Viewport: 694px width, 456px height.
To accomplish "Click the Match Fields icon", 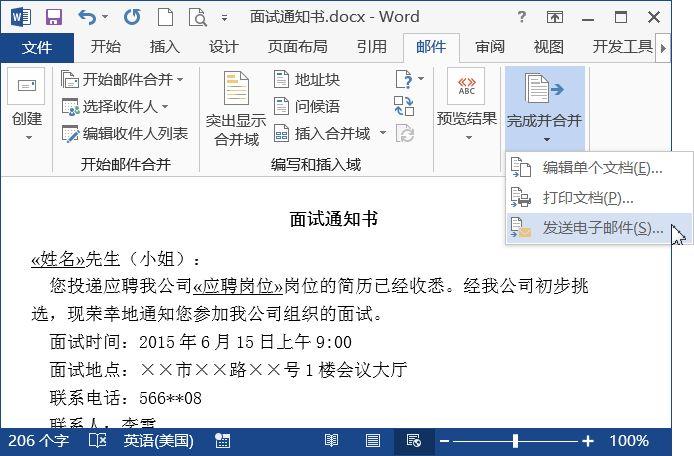I will (404, 106).
